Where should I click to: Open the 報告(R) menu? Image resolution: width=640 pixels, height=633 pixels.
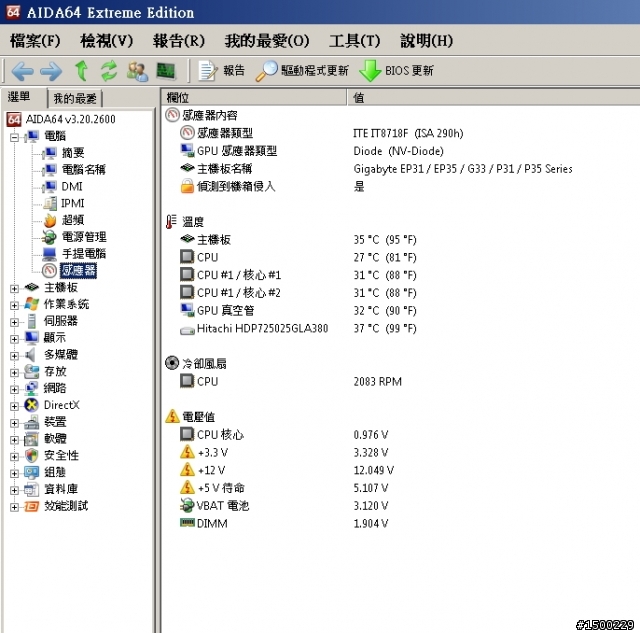(x=179, y=40)
